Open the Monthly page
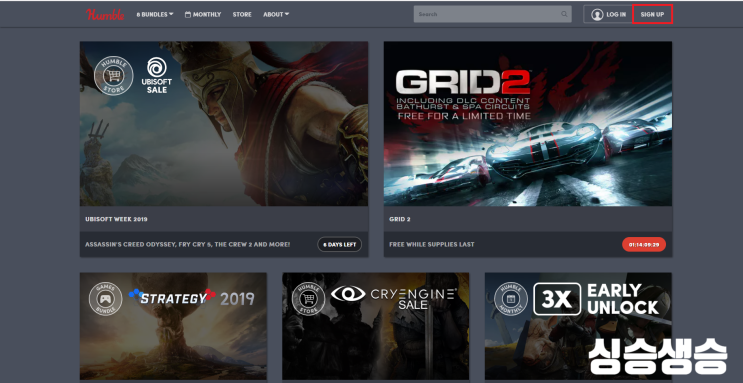Image resolution: width=743 pixels, height=383 pixels. tap(203, 14)
